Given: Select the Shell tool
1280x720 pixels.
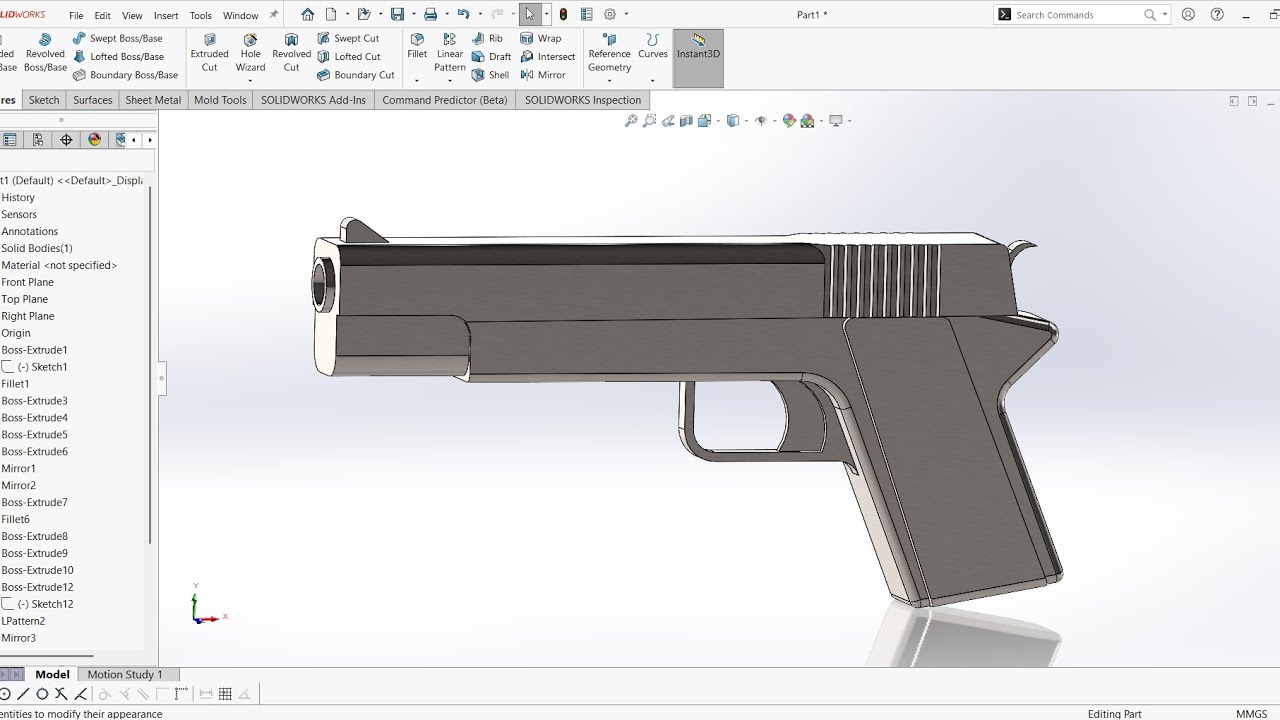Looking at the screenshot, I should (x=490, y=75).
